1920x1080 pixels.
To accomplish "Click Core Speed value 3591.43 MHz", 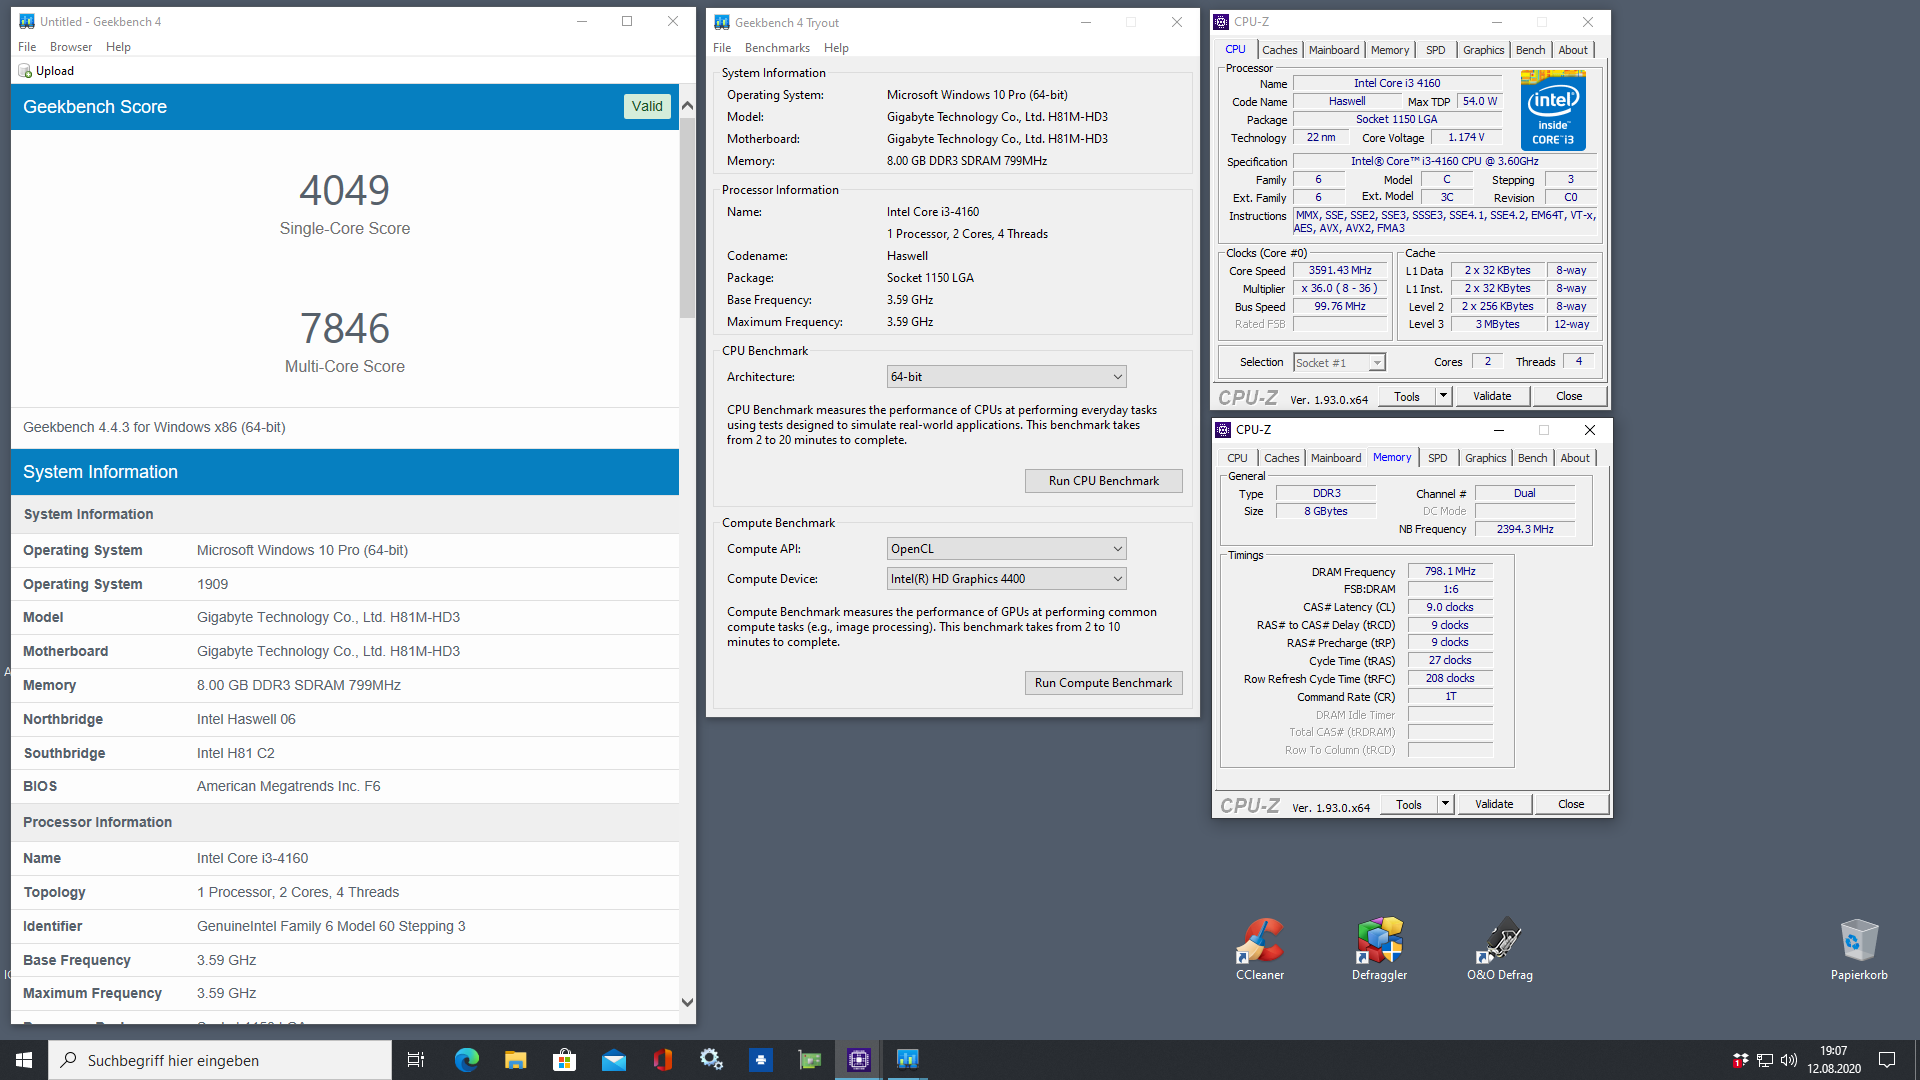I will (1340, 271).
